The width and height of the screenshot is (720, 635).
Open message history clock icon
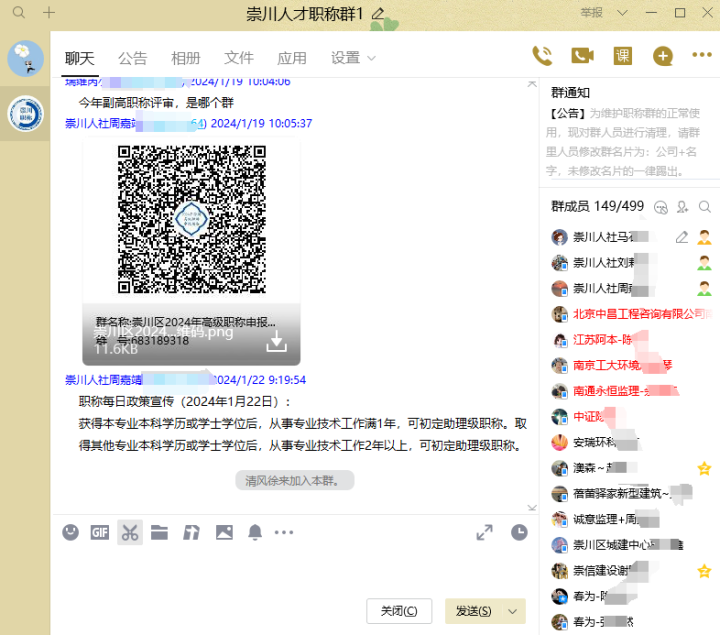pyautogui.click(x=519, y=532)
